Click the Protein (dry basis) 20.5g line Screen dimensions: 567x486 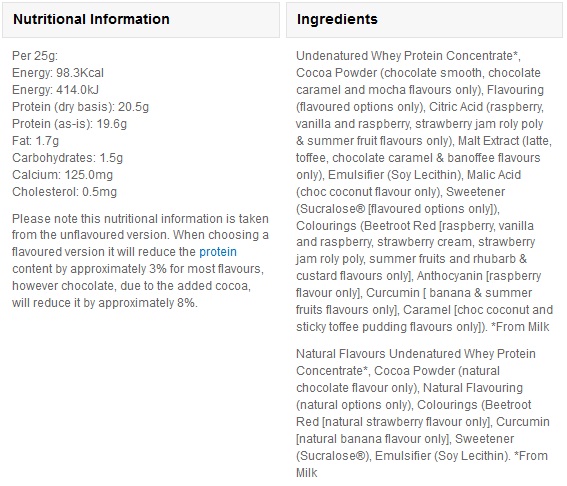pyautogui.click(x=80, y=107)
